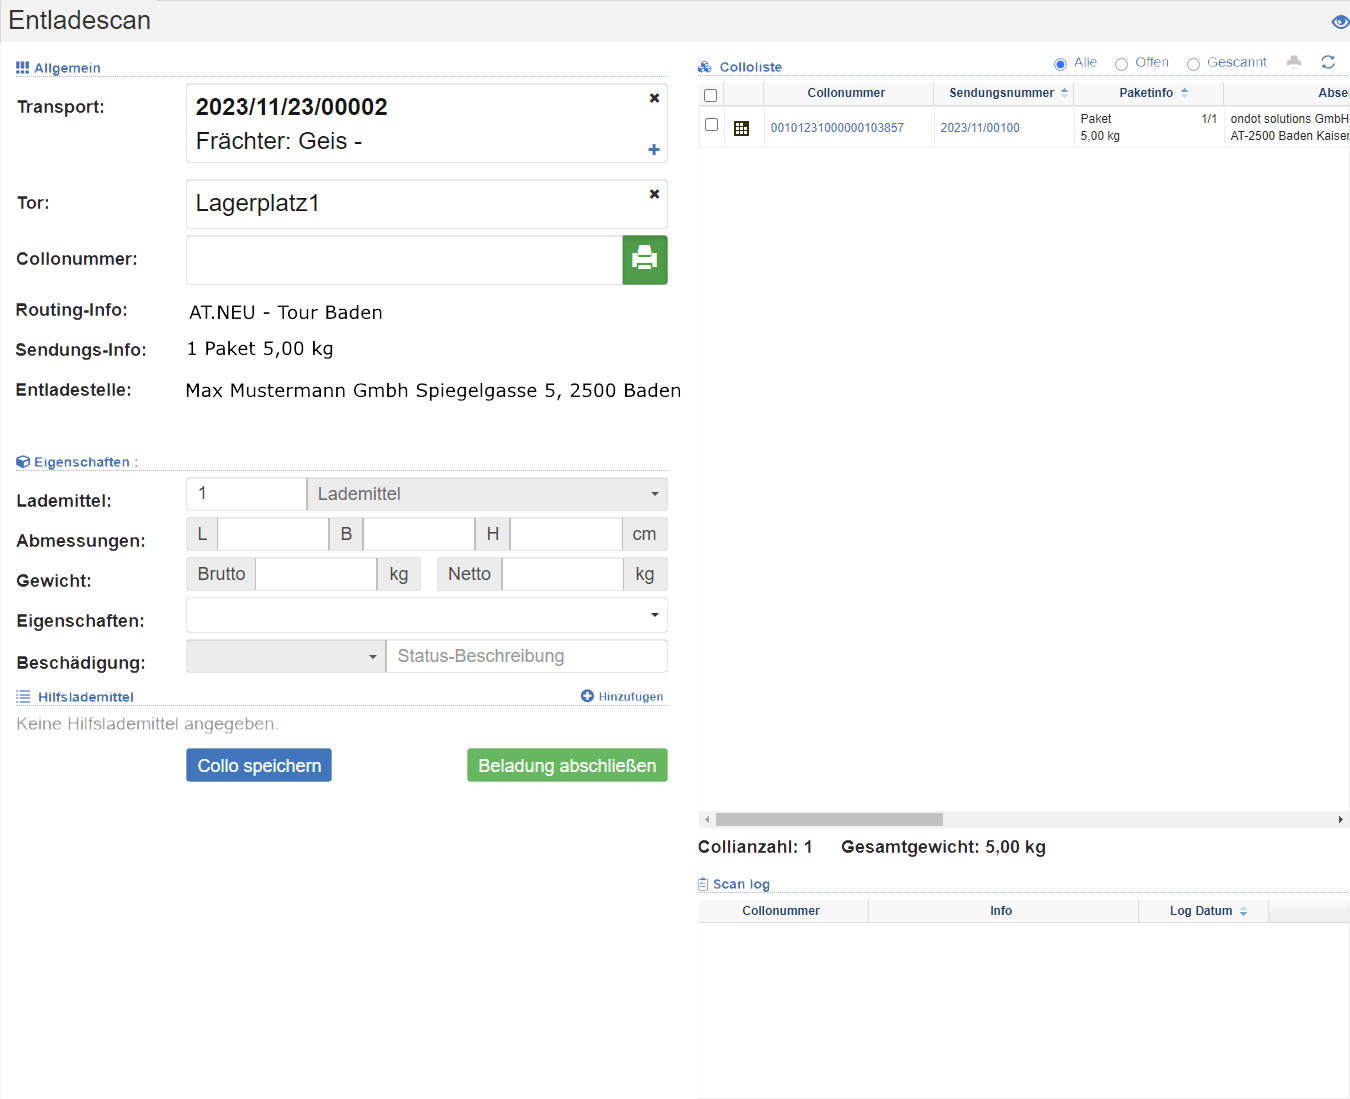Viewport: 1350px width, 1099px height.
Task: Select the Offen filter radio button
Action: [x=1122, y=64]
